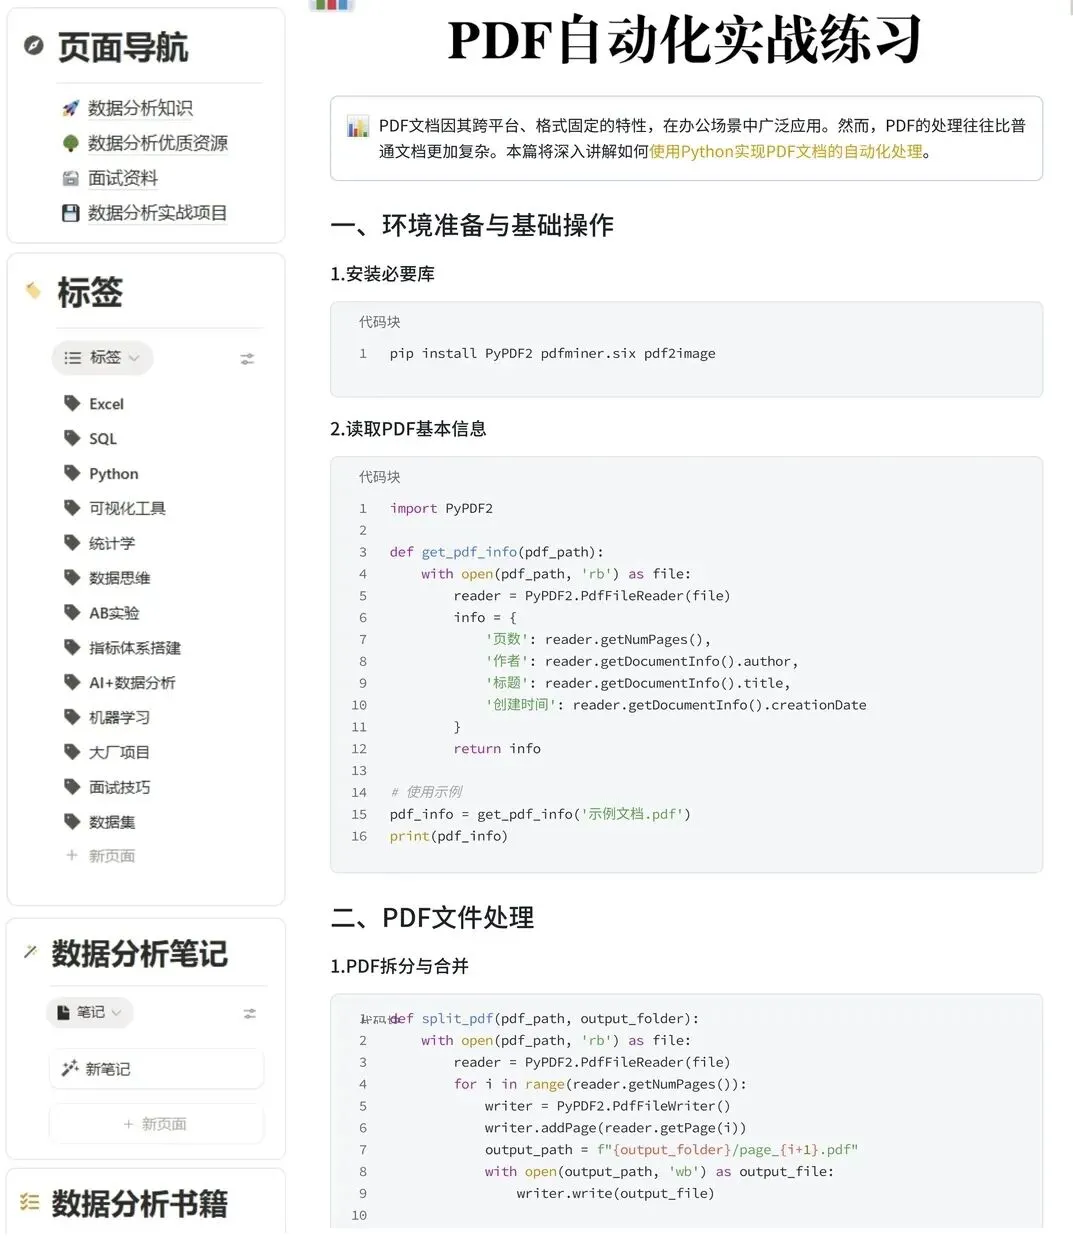The height and width of the screenshot is (1249, 1073).
Task: Click the yellow tag icon beside 标签 heading
Action: click(33, 291)
